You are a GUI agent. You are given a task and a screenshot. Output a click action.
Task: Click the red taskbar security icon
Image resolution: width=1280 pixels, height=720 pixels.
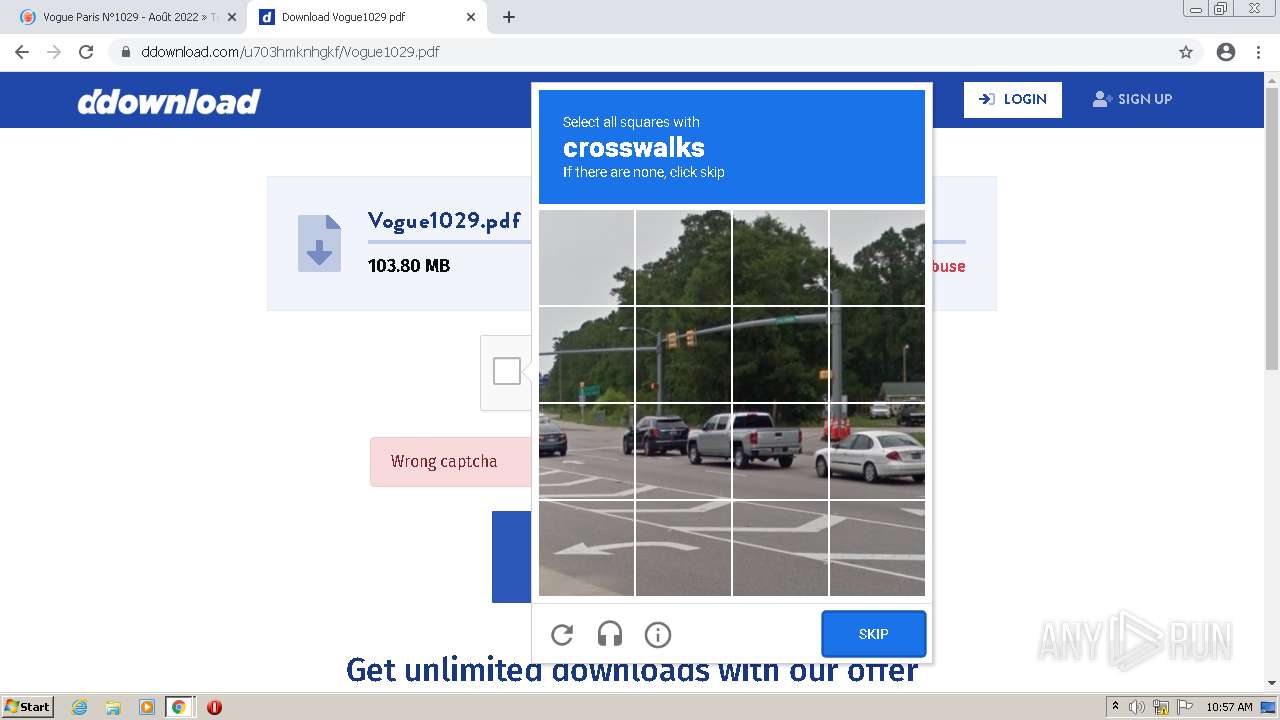214,707
